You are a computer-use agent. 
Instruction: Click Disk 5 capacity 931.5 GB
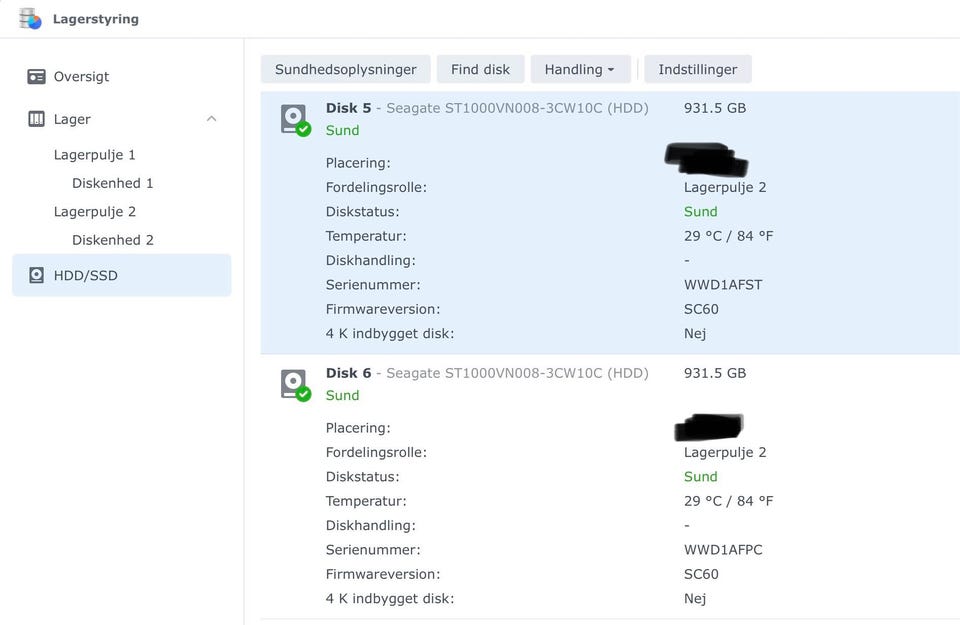click(714, 108)
